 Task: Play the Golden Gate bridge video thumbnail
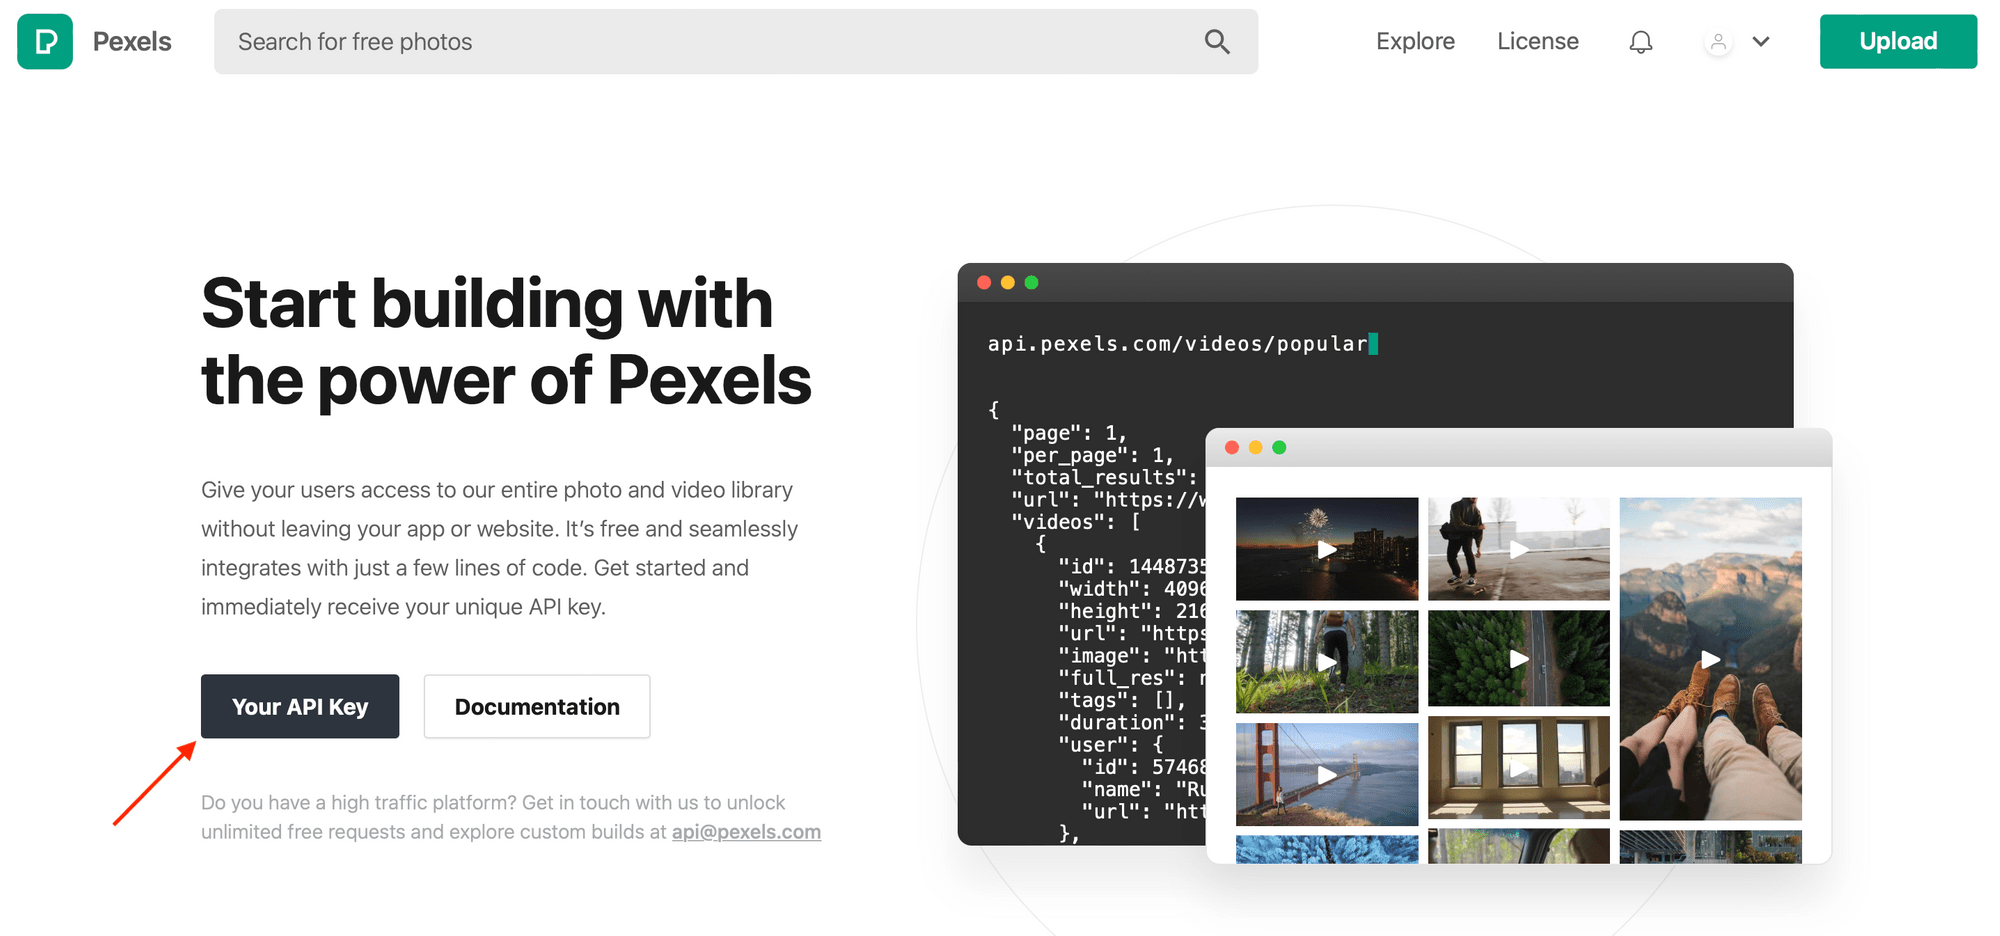[1327, 774]
